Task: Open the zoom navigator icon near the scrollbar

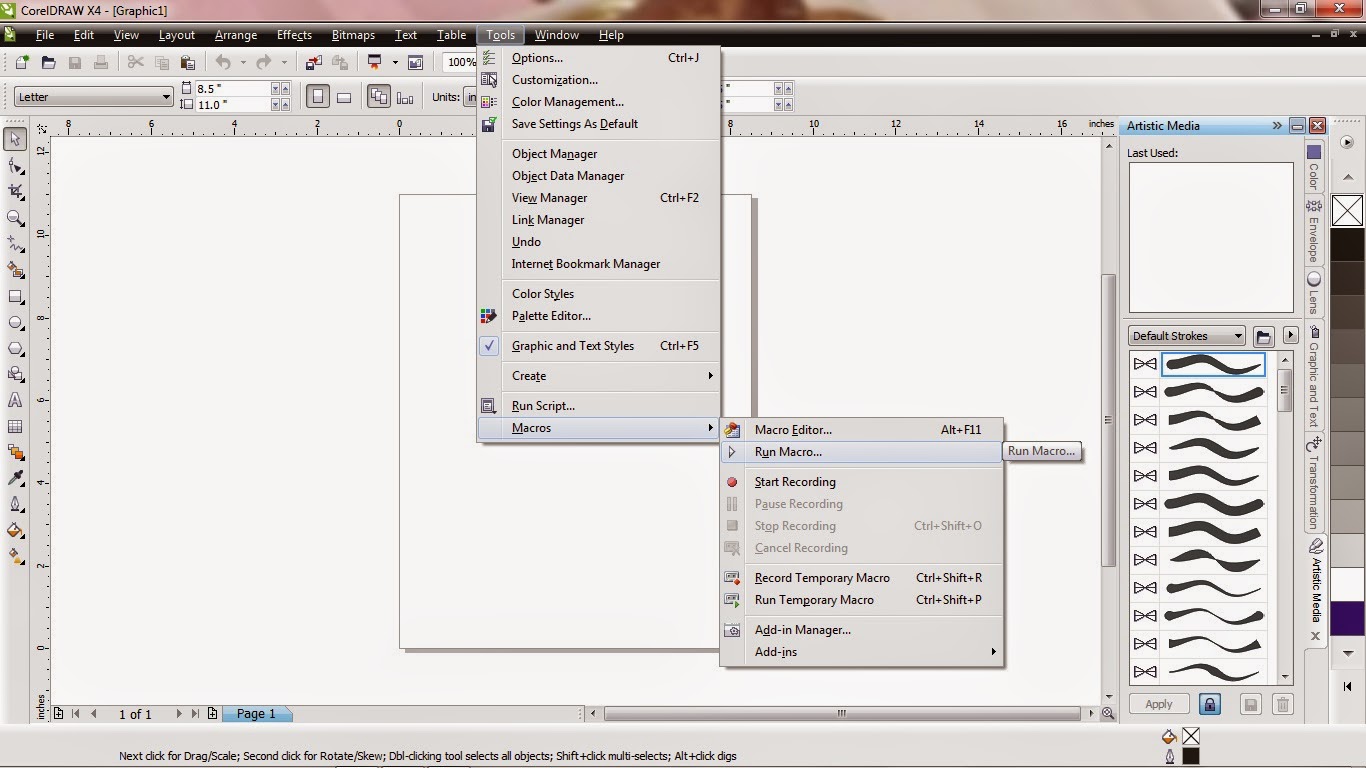Action: point(1108,714)
